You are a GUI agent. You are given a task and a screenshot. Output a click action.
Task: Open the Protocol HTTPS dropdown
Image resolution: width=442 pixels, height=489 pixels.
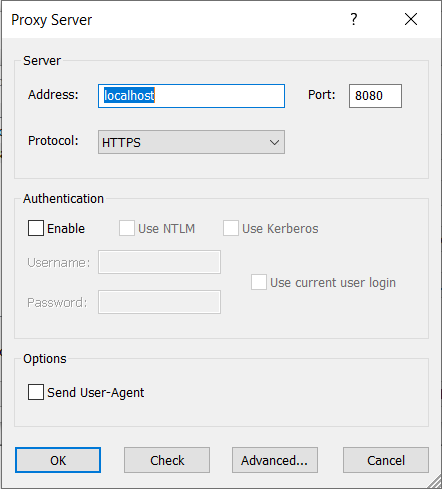tap(191, 142)
